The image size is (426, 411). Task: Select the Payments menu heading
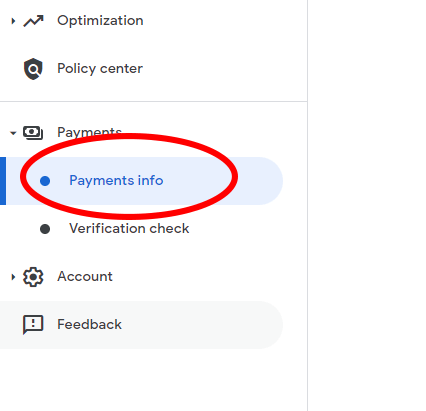[x=89, y=132]
